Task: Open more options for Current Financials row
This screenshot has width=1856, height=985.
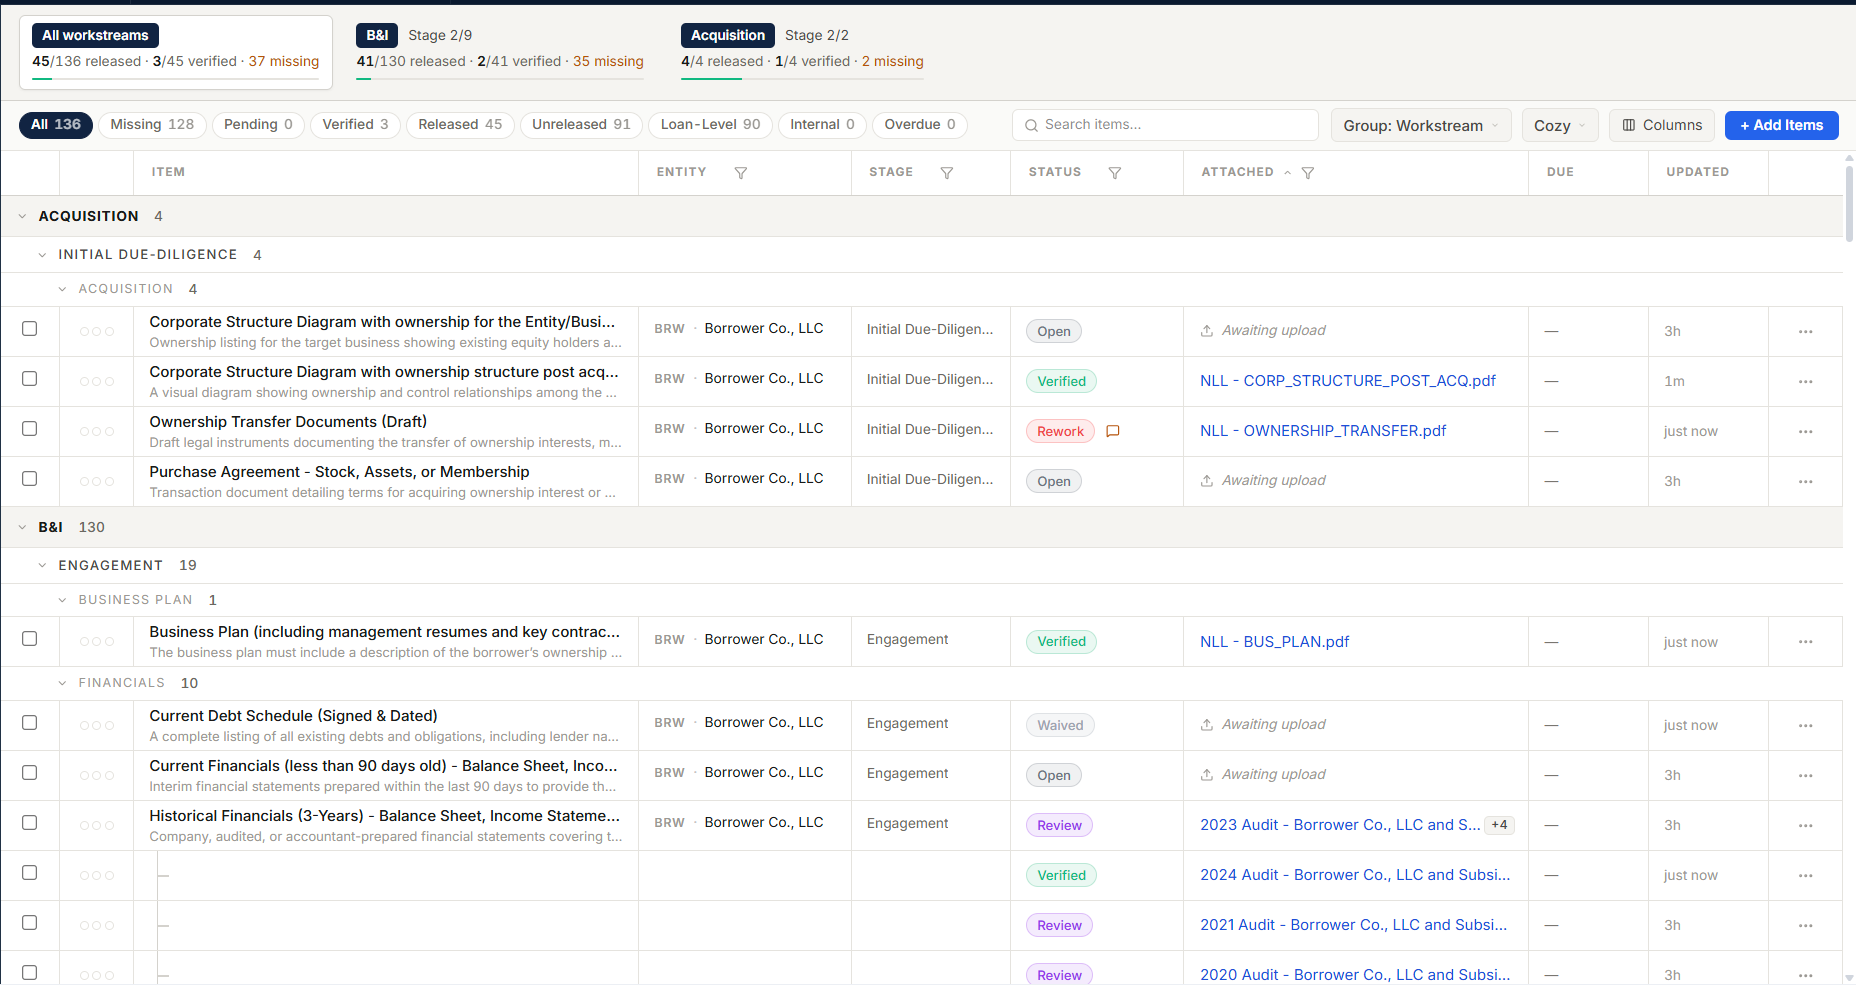Action: pos(1806,776)
